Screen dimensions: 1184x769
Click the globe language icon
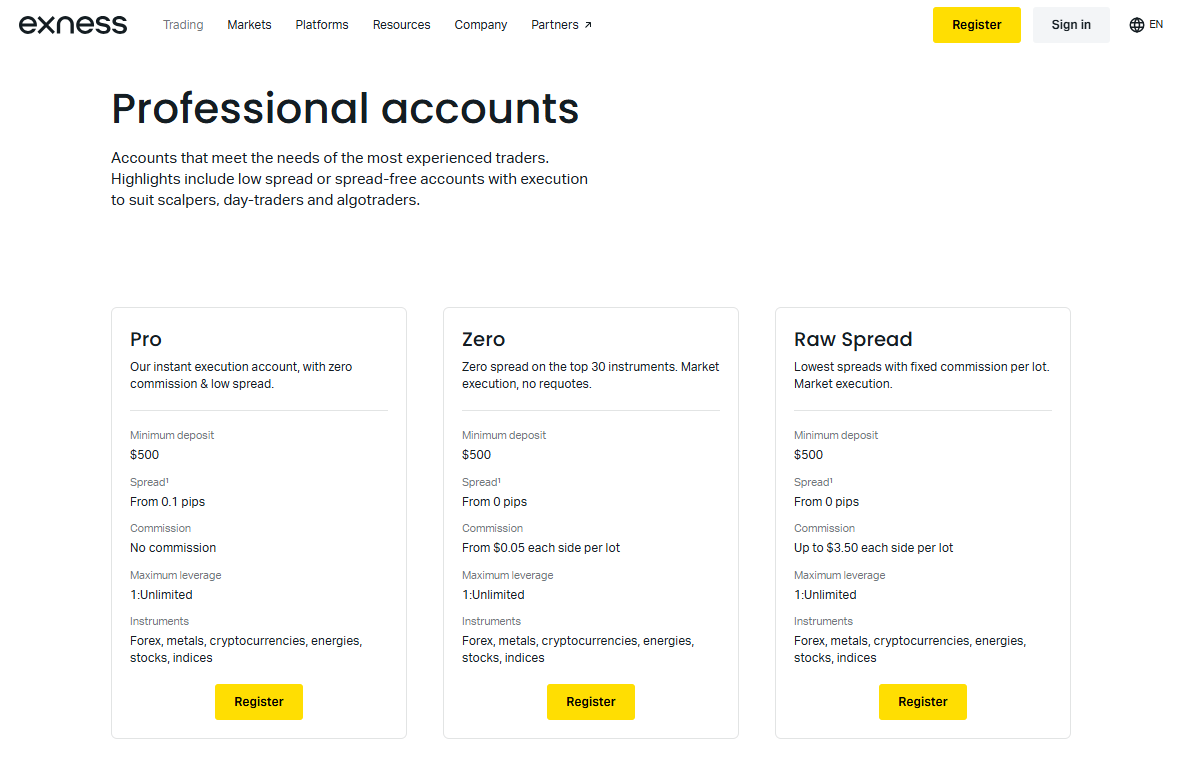tap(1136, 25)
